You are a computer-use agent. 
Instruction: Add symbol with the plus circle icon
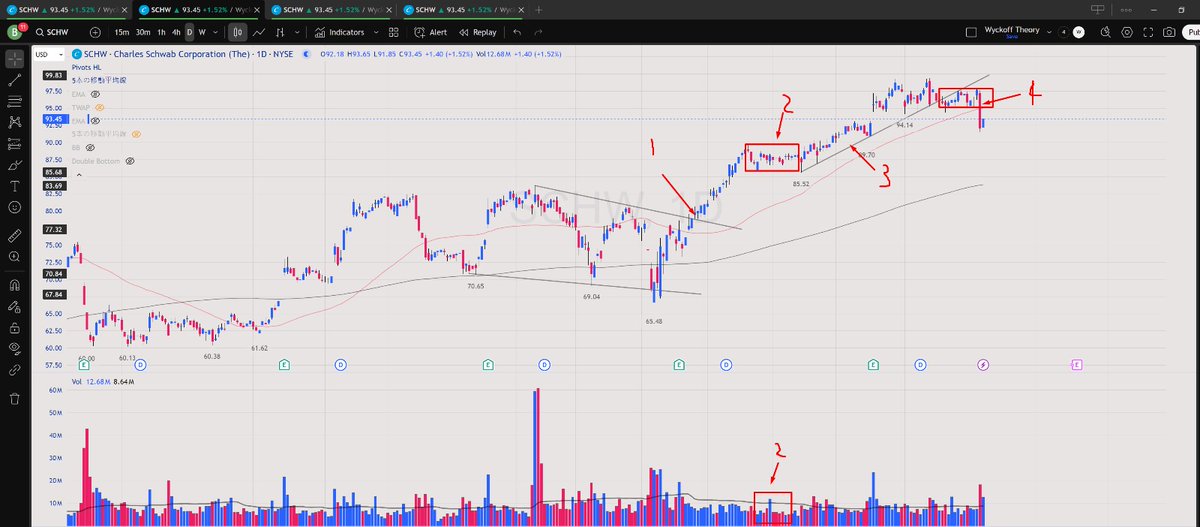click(95, 32)
